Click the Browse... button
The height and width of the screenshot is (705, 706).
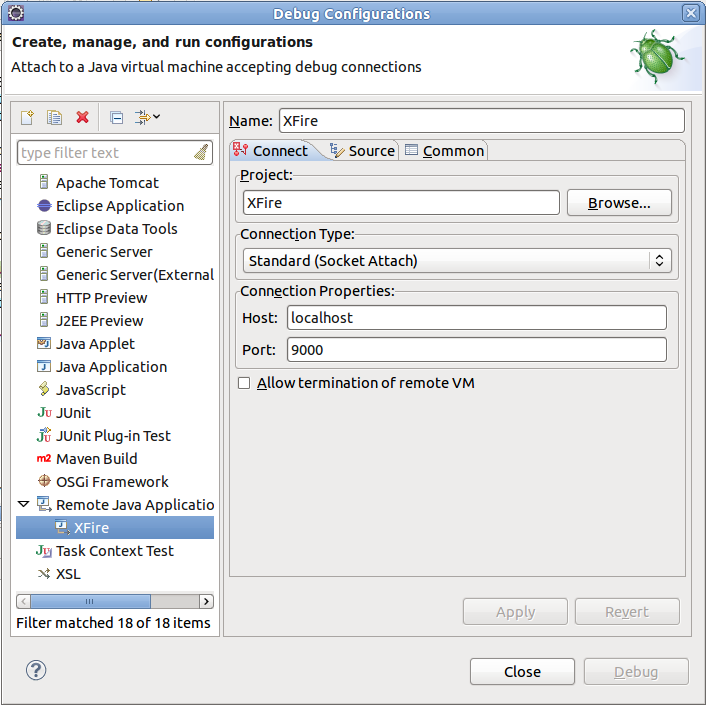click(619, 203)
